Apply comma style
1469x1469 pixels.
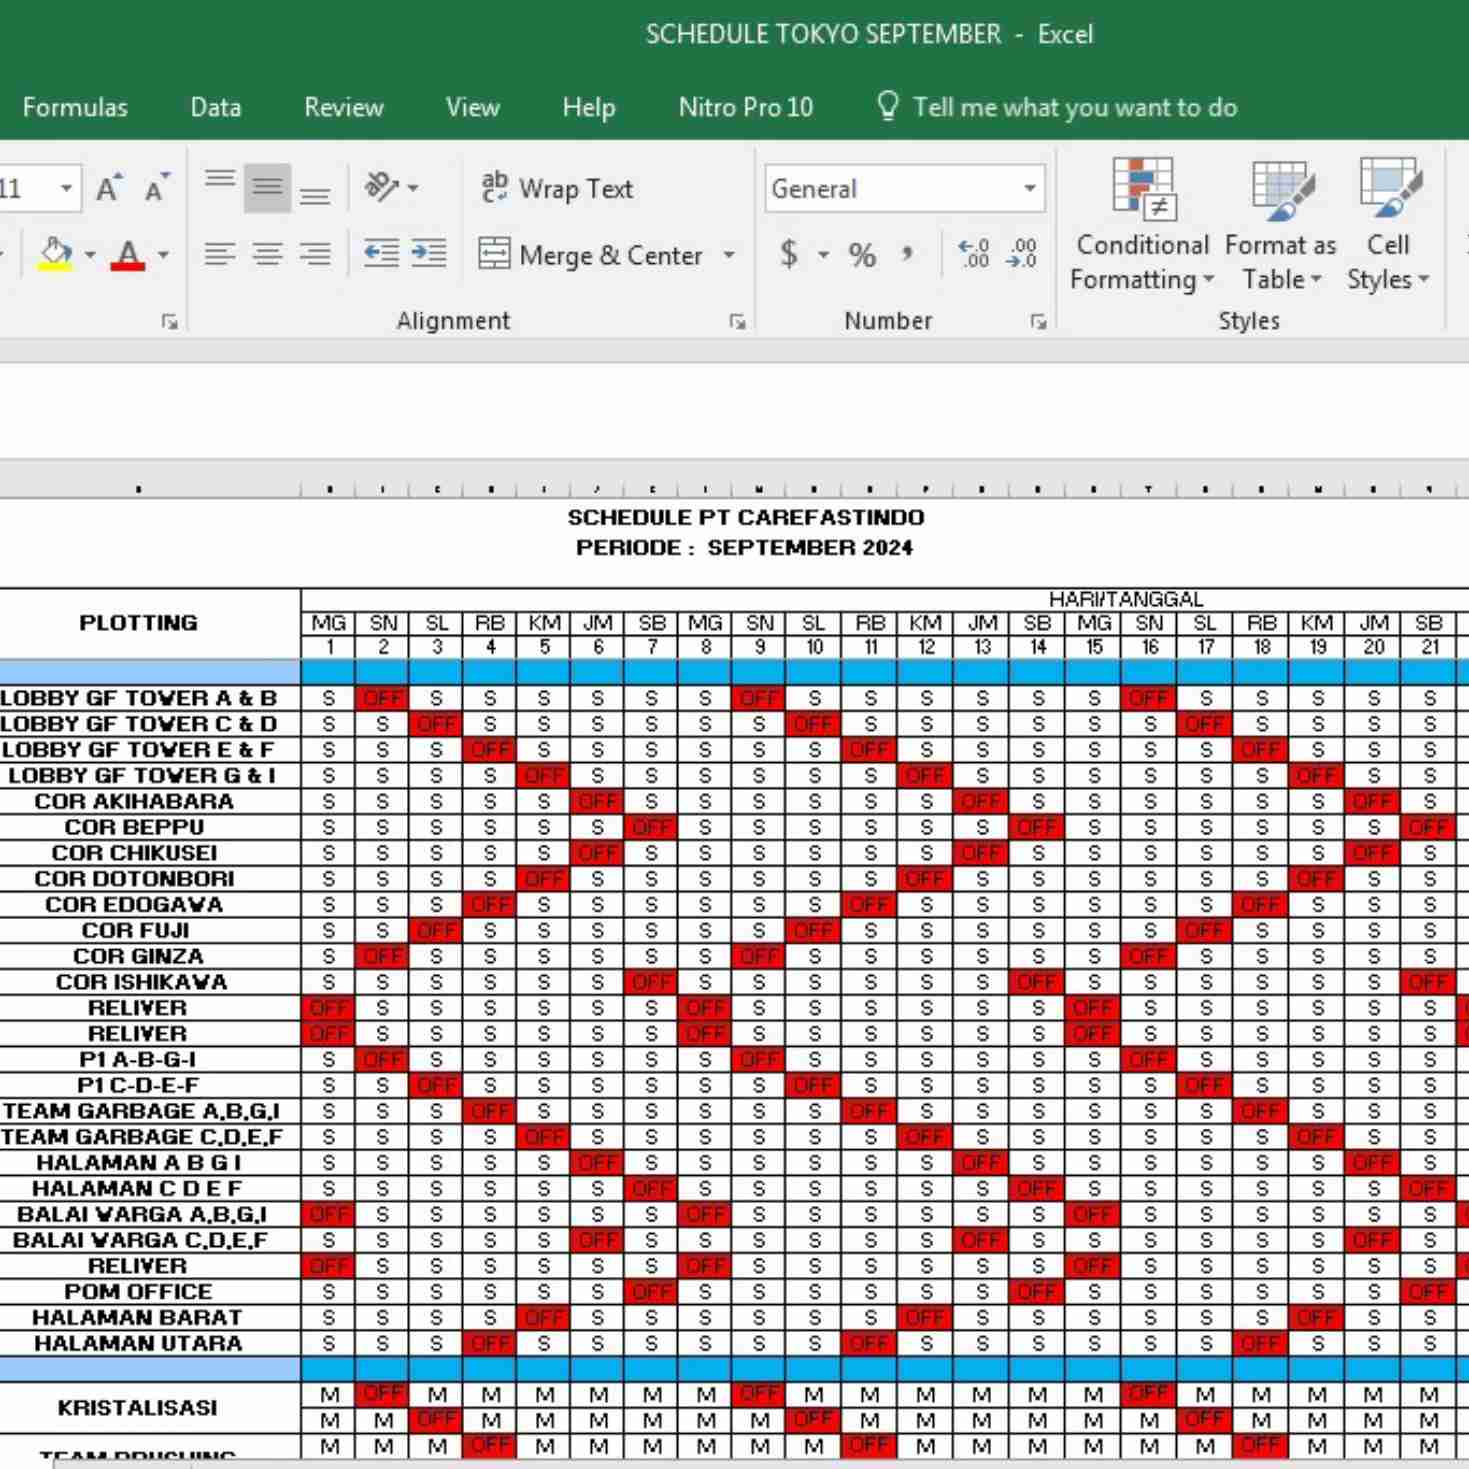(x=907, y=254)
